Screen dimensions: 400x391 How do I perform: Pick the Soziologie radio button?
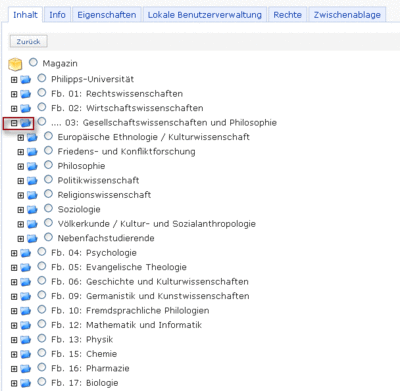pos(48,208)
